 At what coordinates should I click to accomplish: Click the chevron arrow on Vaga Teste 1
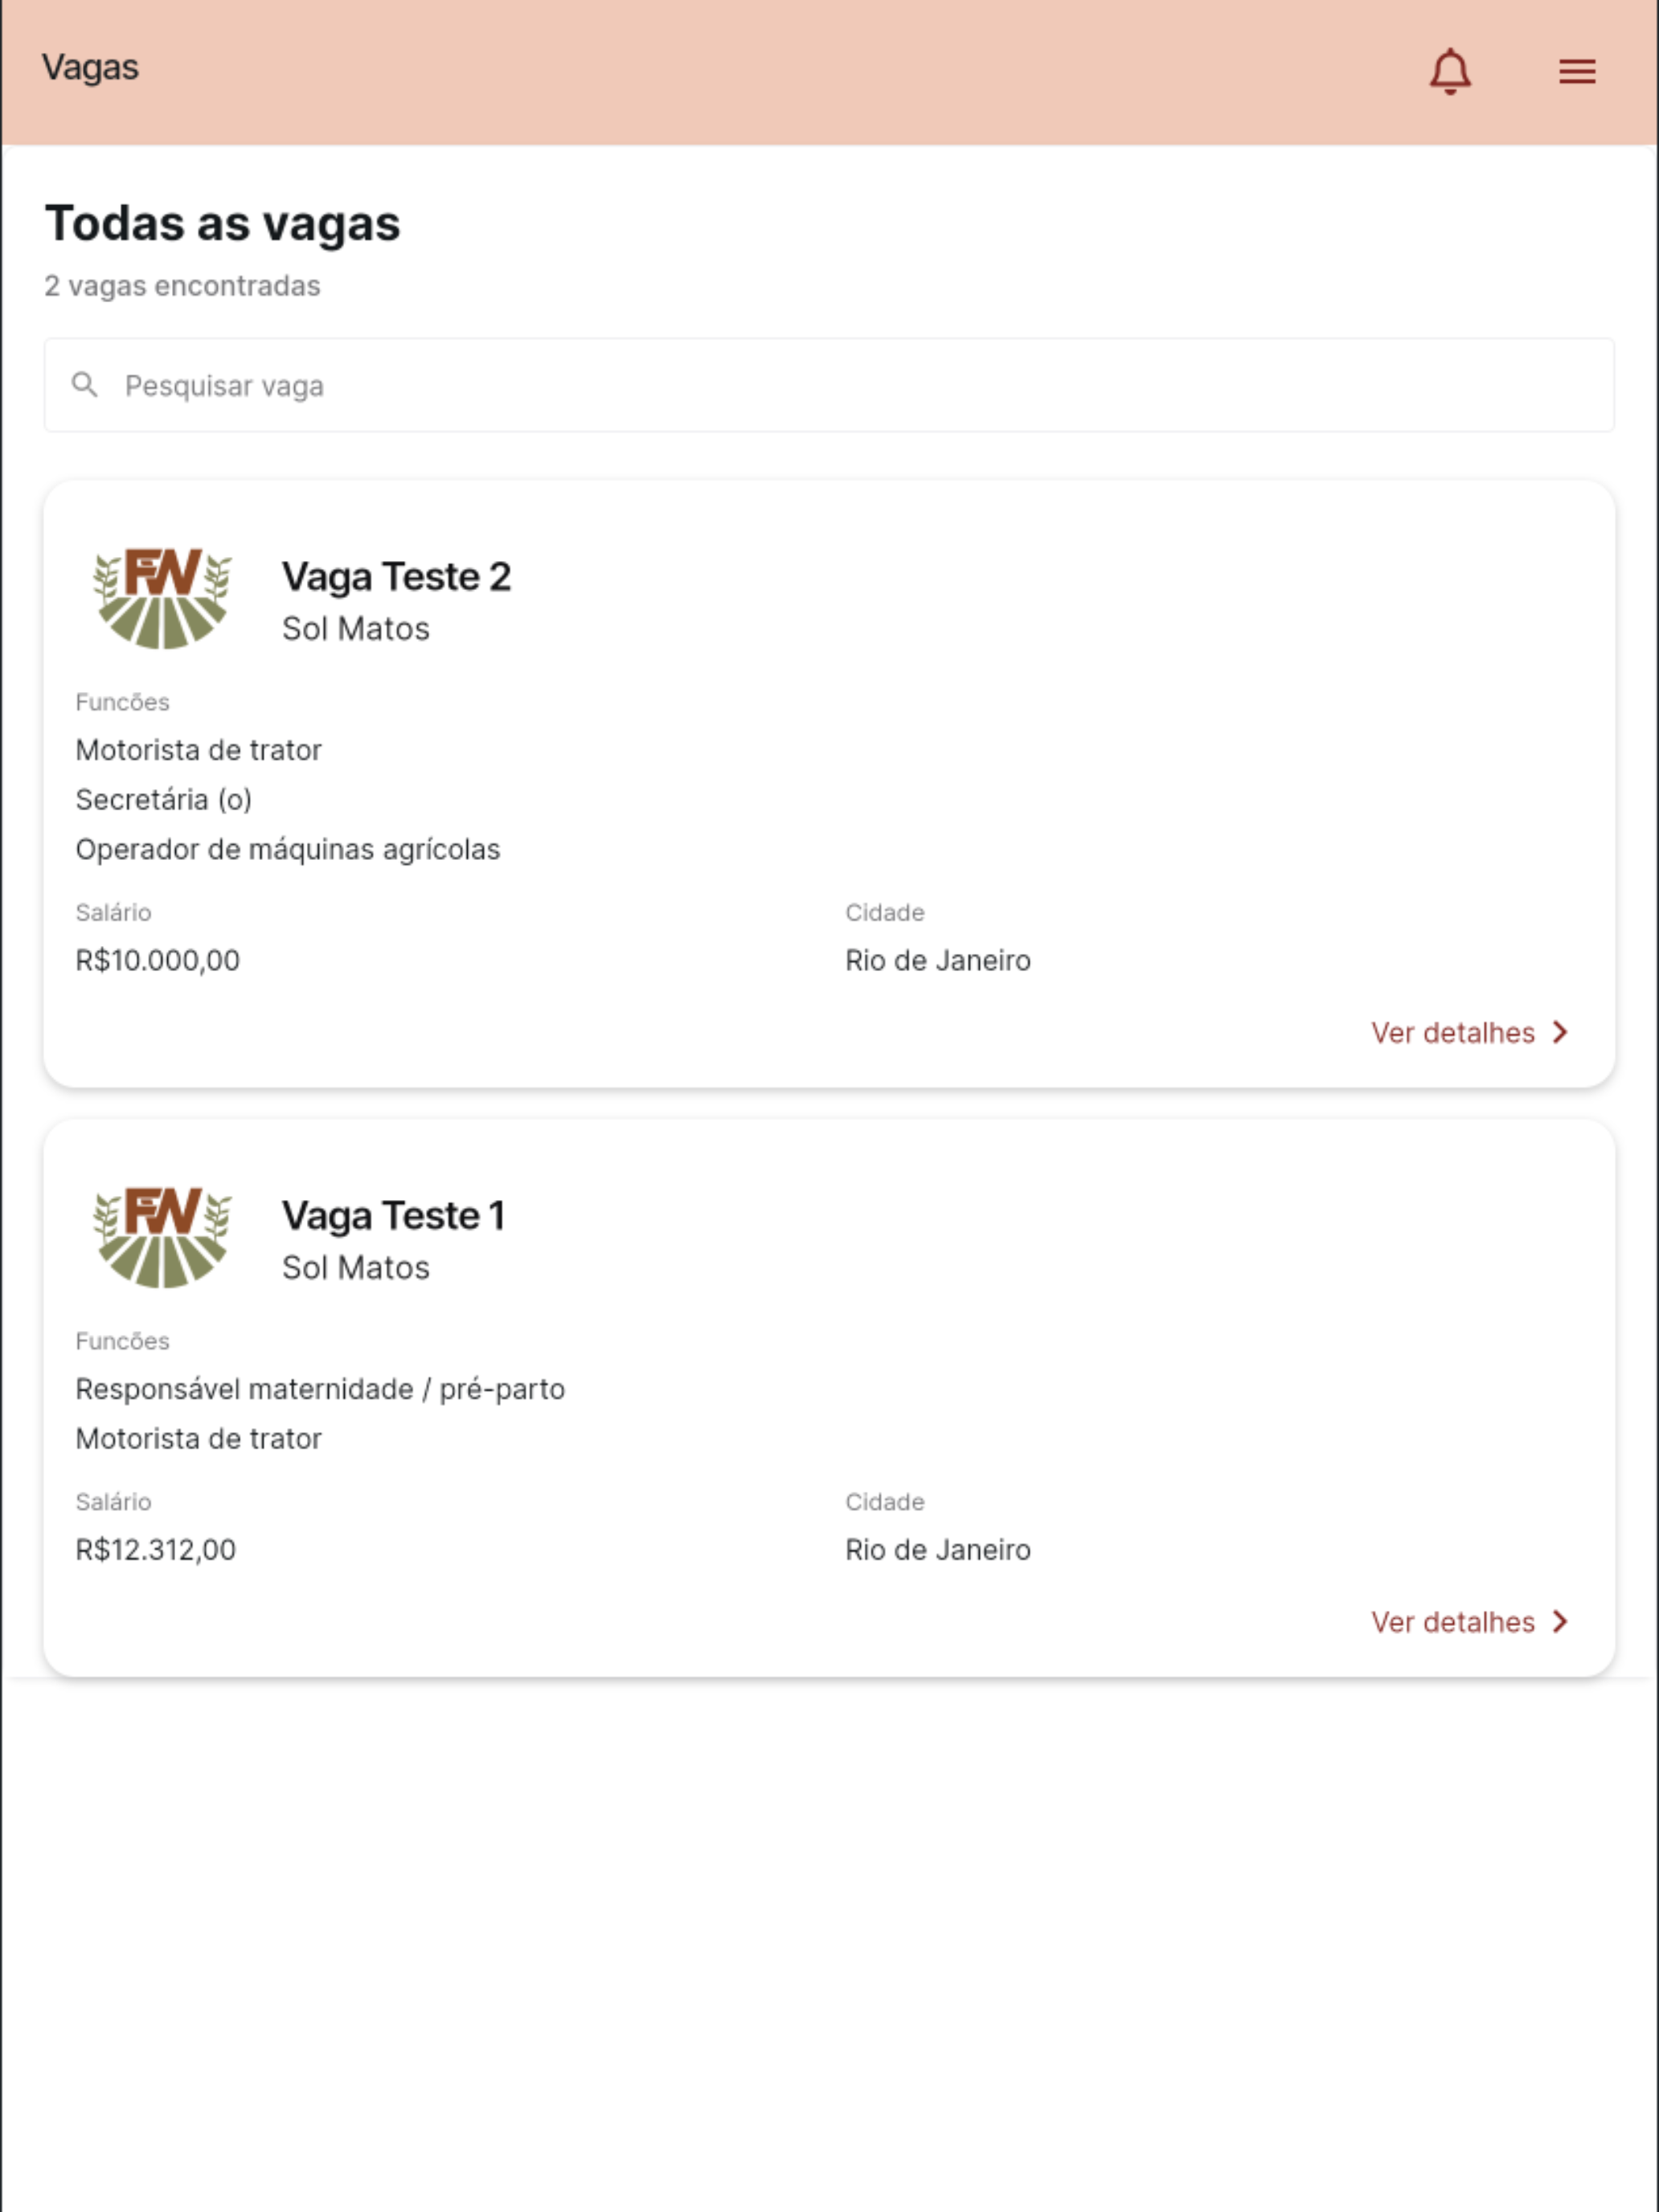1560,1621
